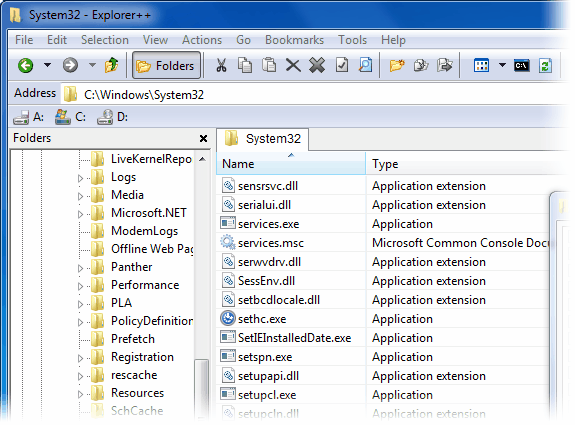Open the Search magnifier icon
Image resolution: width=575 pixels, height=425 pixels.
click(365, 65)
